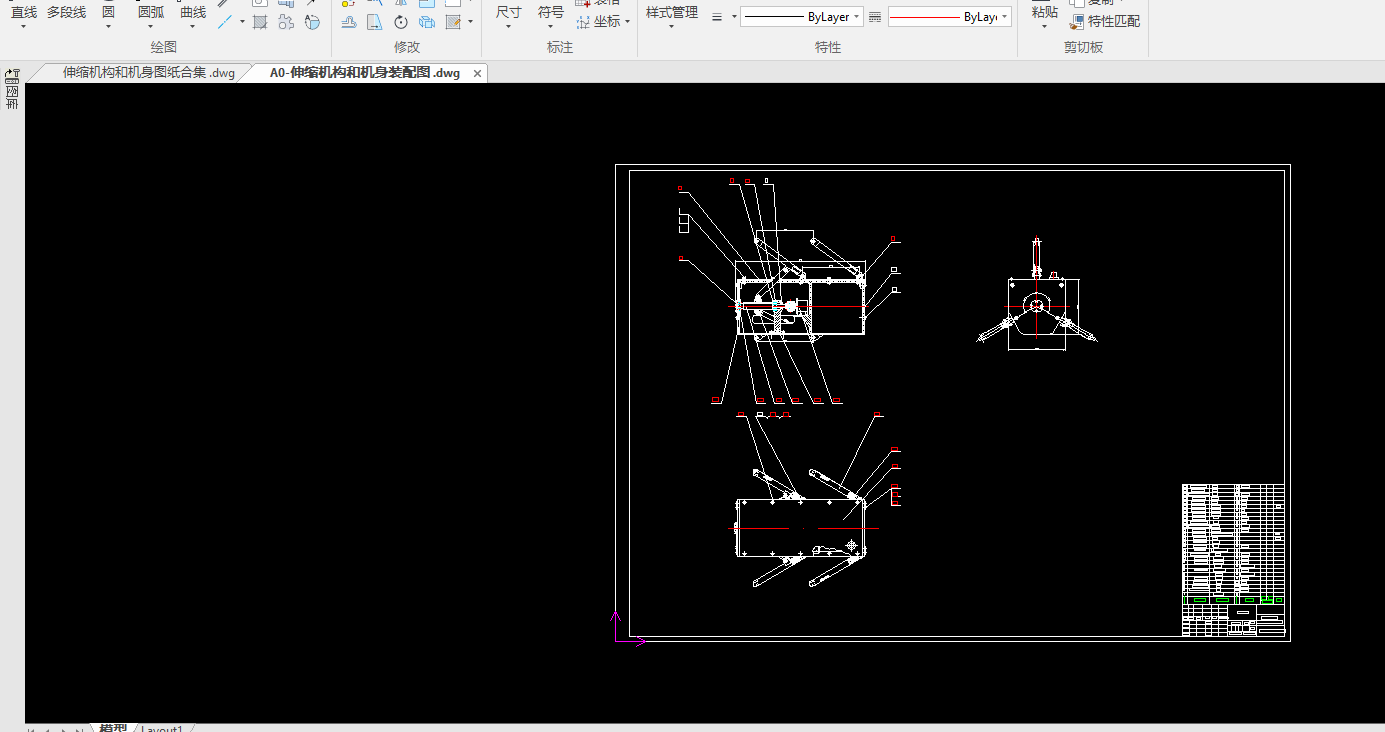Click the 标注 group label
Viewport: 1385px width, 732px height.
pos(560,47)
